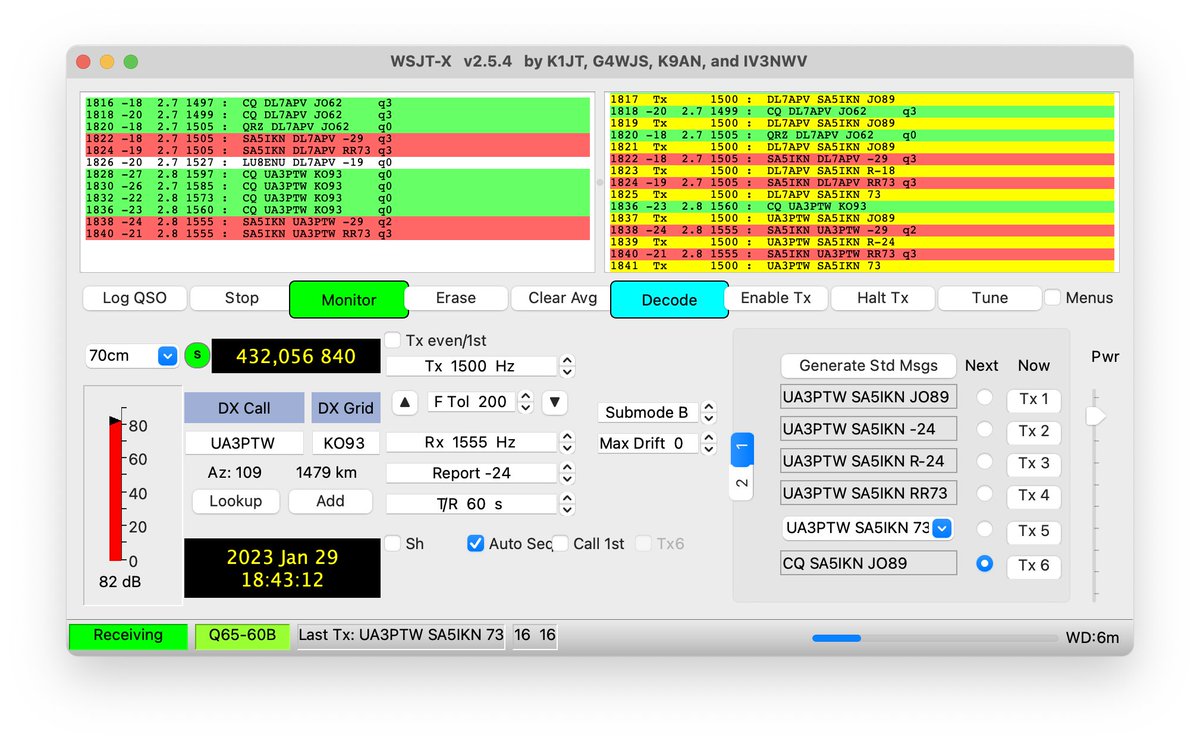Click the green S meter toggle icon

197,355
